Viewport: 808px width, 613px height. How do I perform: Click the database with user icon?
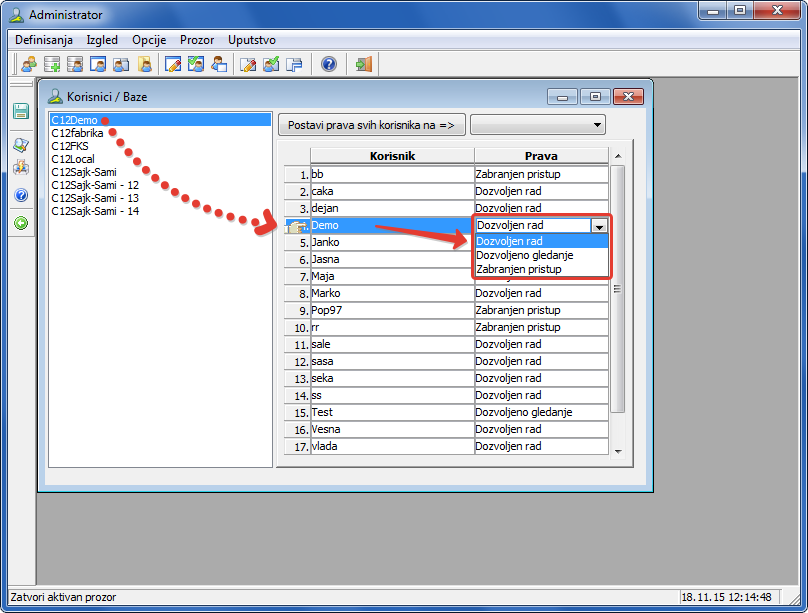click(75, 64)
